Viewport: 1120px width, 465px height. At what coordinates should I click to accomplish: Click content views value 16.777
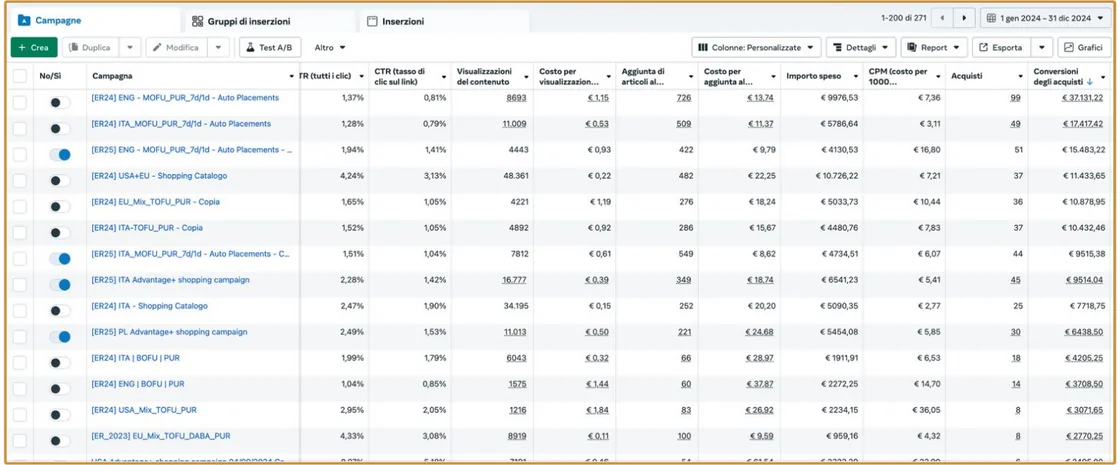pos(514,280)
